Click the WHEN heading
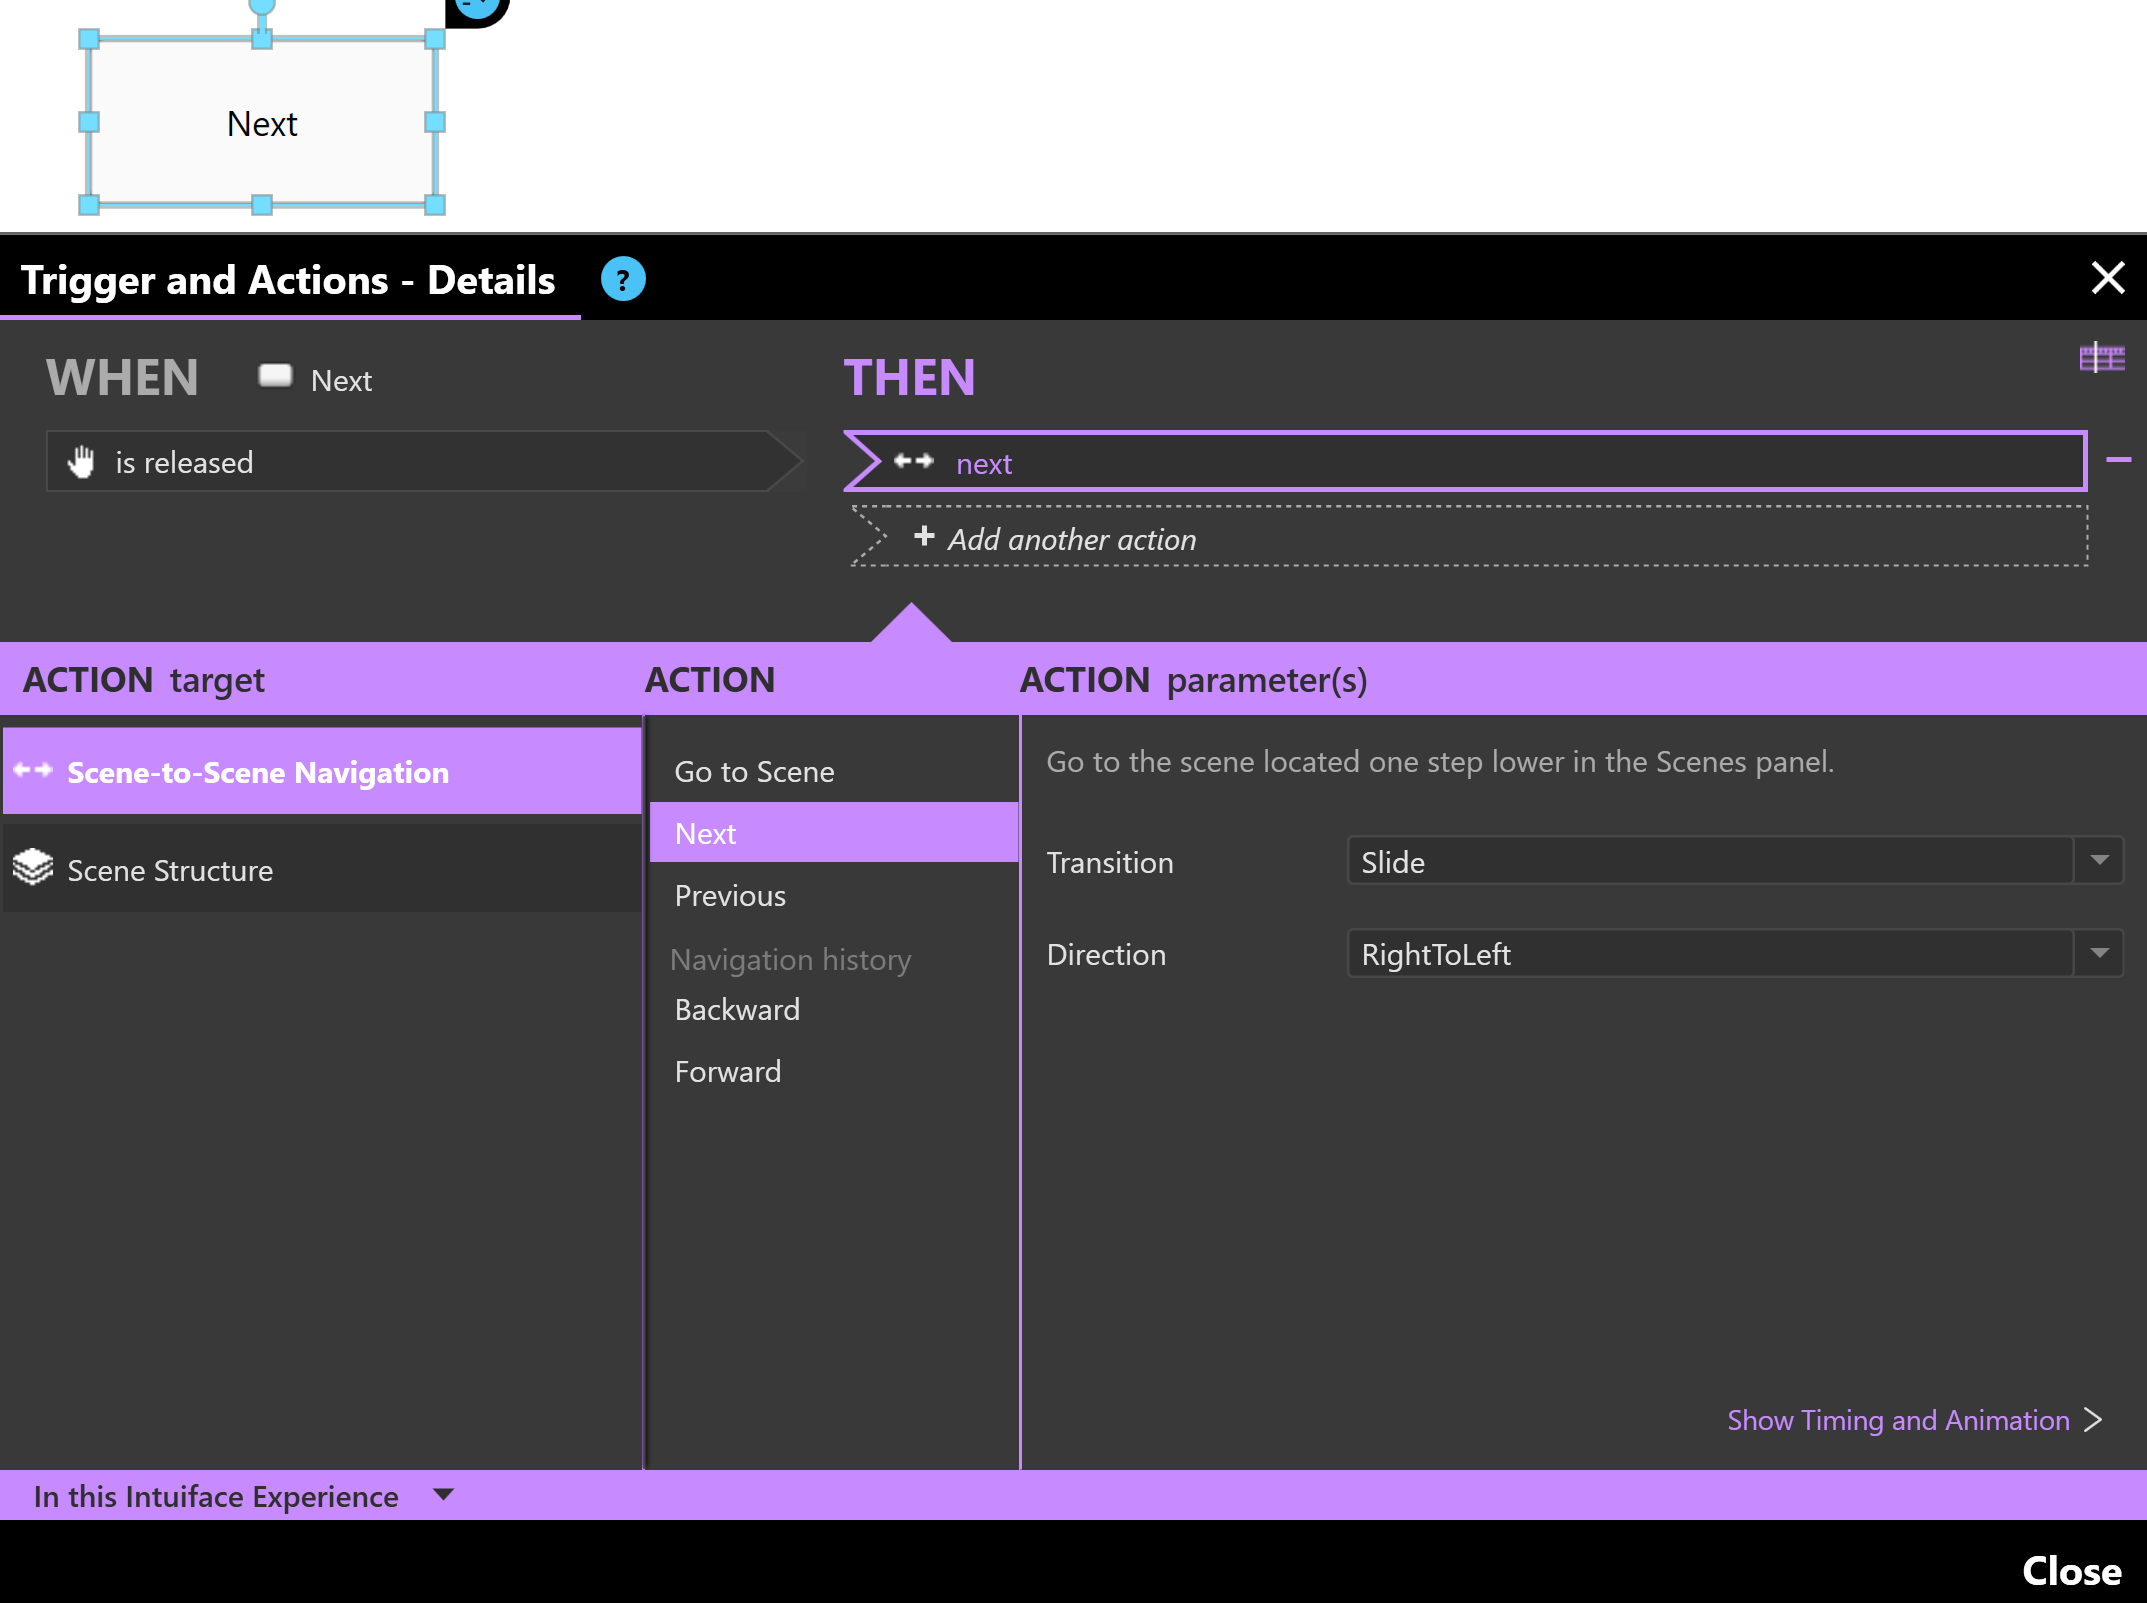Screen dimensions: 2147x1603 click(x=122, y=378)
